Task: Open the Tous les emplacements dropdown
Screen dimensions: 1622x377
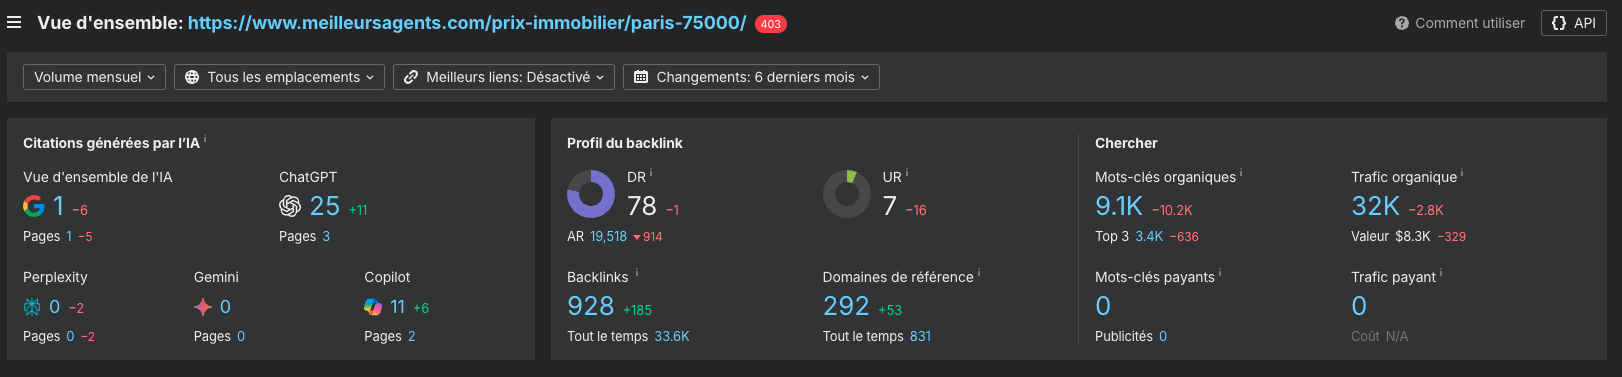Action: click(279, 77)
